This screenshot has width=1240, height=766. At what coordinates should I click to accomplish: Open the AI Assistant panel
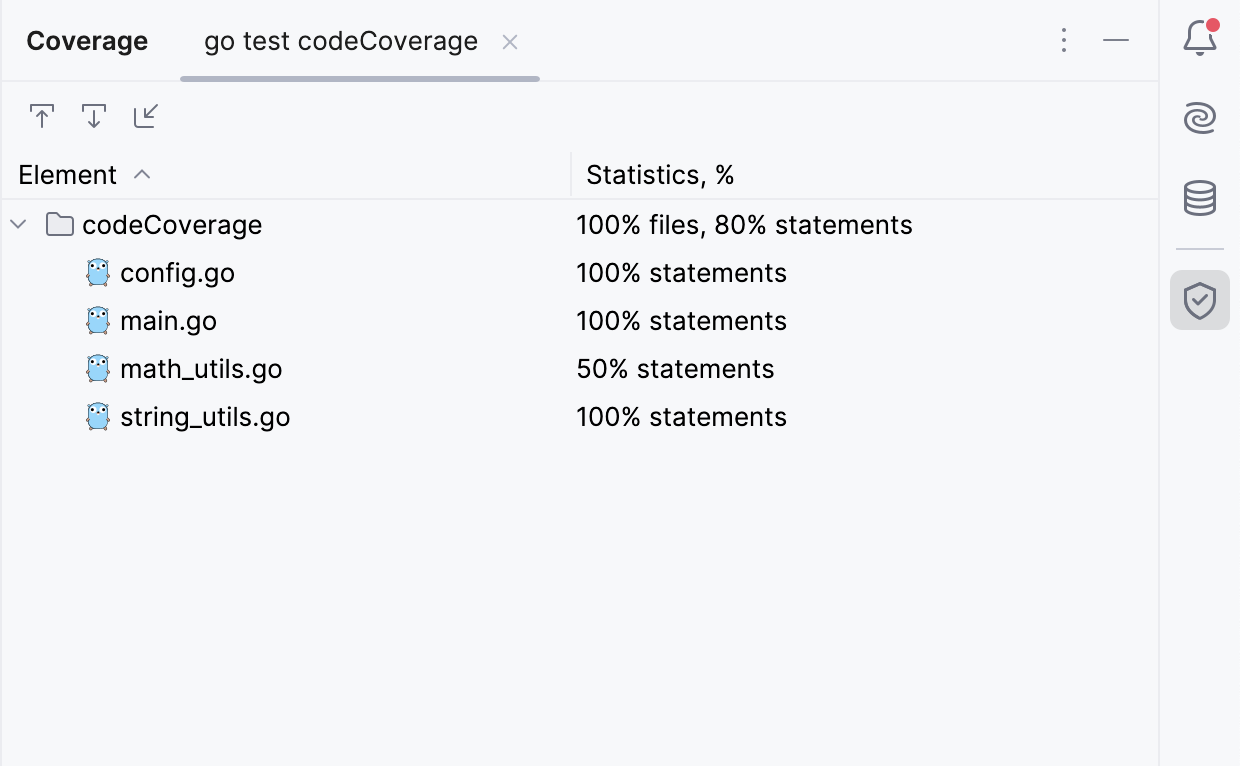tap(1199, 118)
